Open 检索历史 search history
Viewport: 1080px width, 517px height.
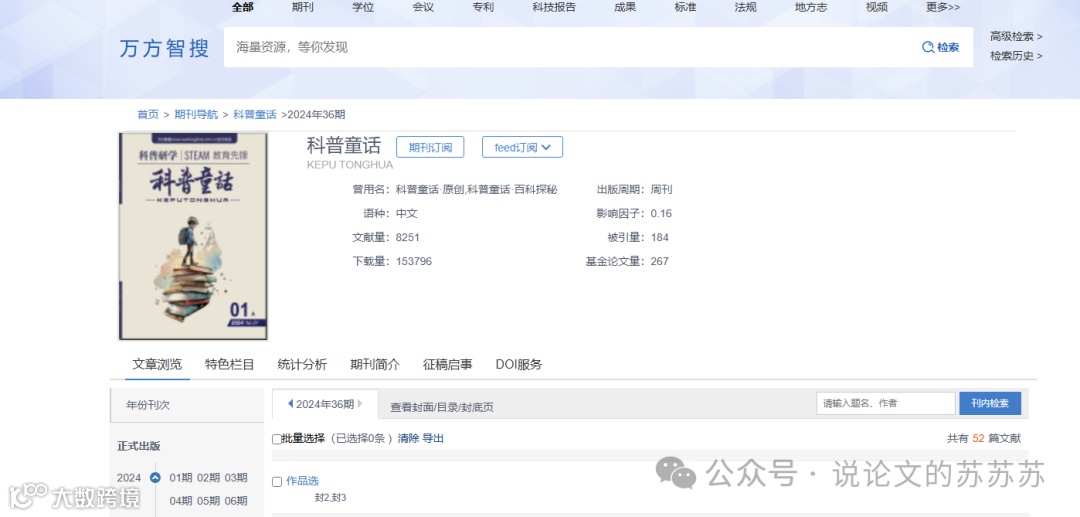point(1016,56)
